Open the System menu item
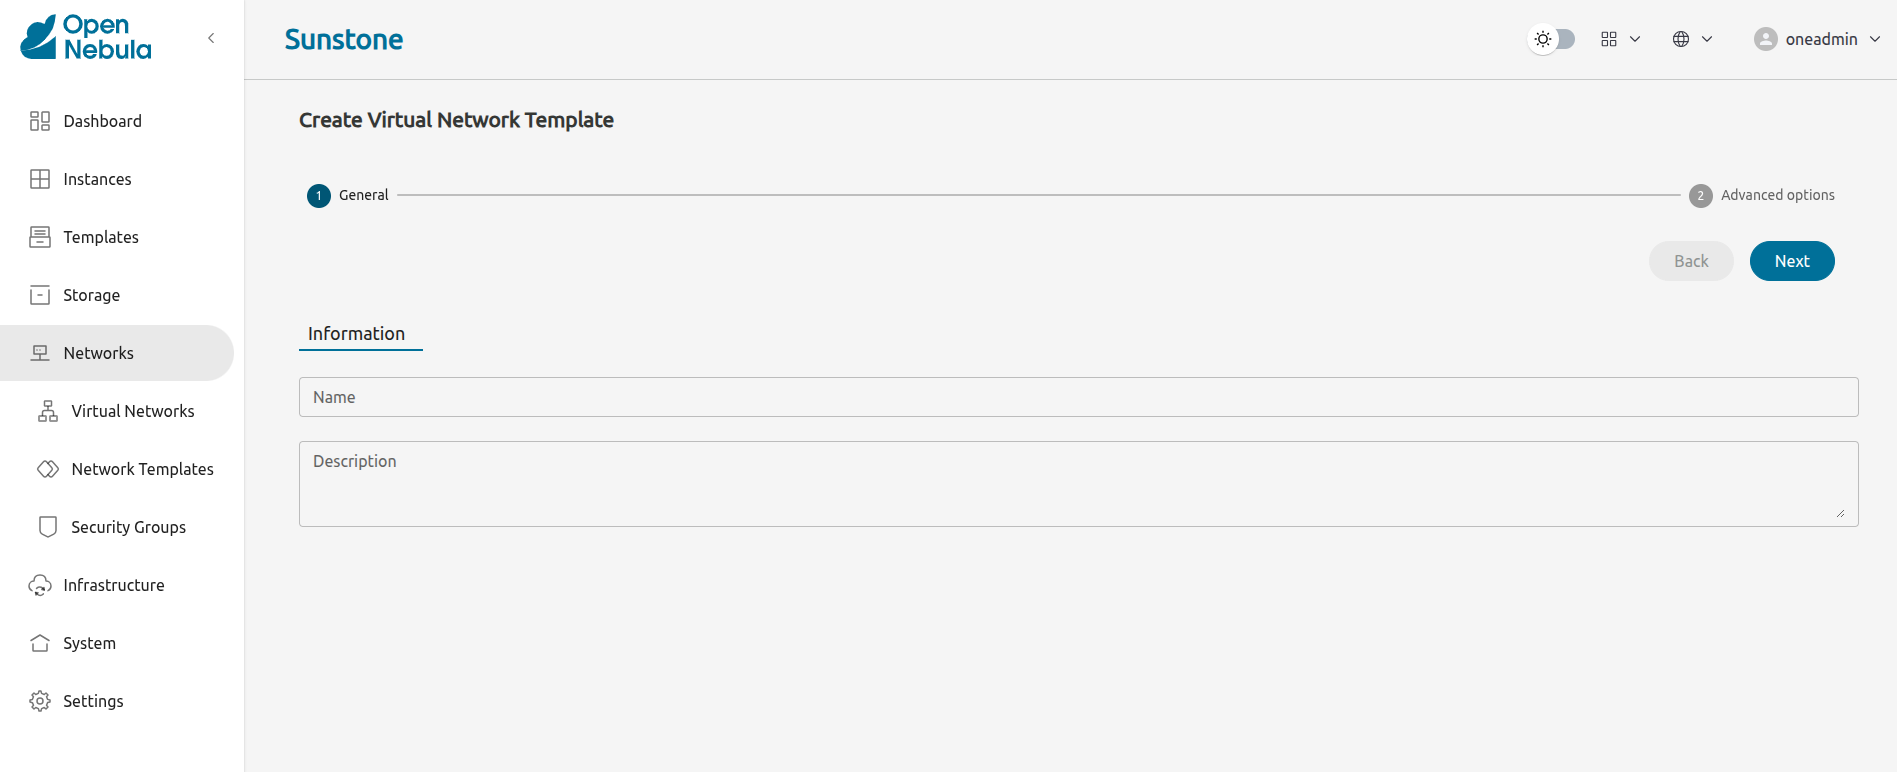The image size is (1897, 772). click(89, 643)
